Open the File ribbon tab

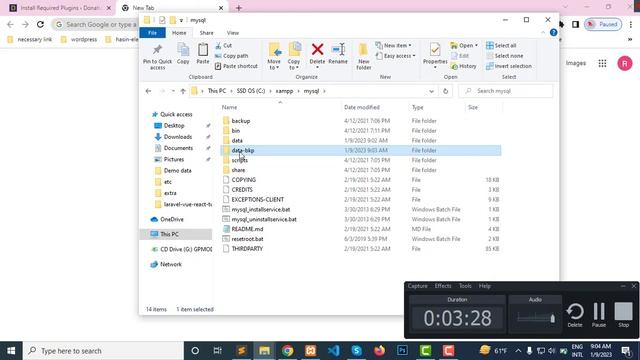[x=152, y=33]
